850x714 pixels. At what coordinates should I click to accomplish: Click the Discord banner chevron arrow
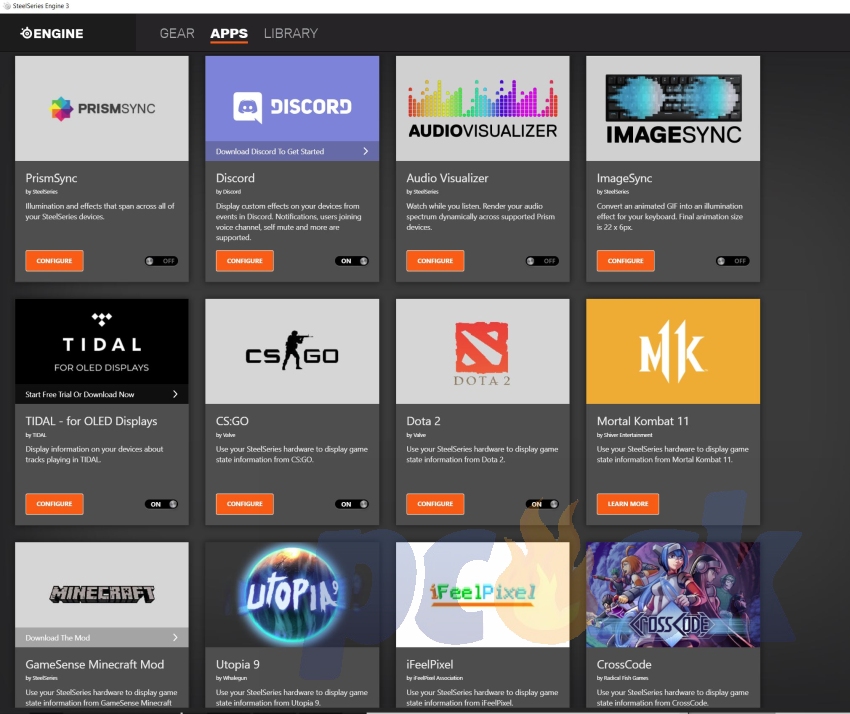(366, 151)
